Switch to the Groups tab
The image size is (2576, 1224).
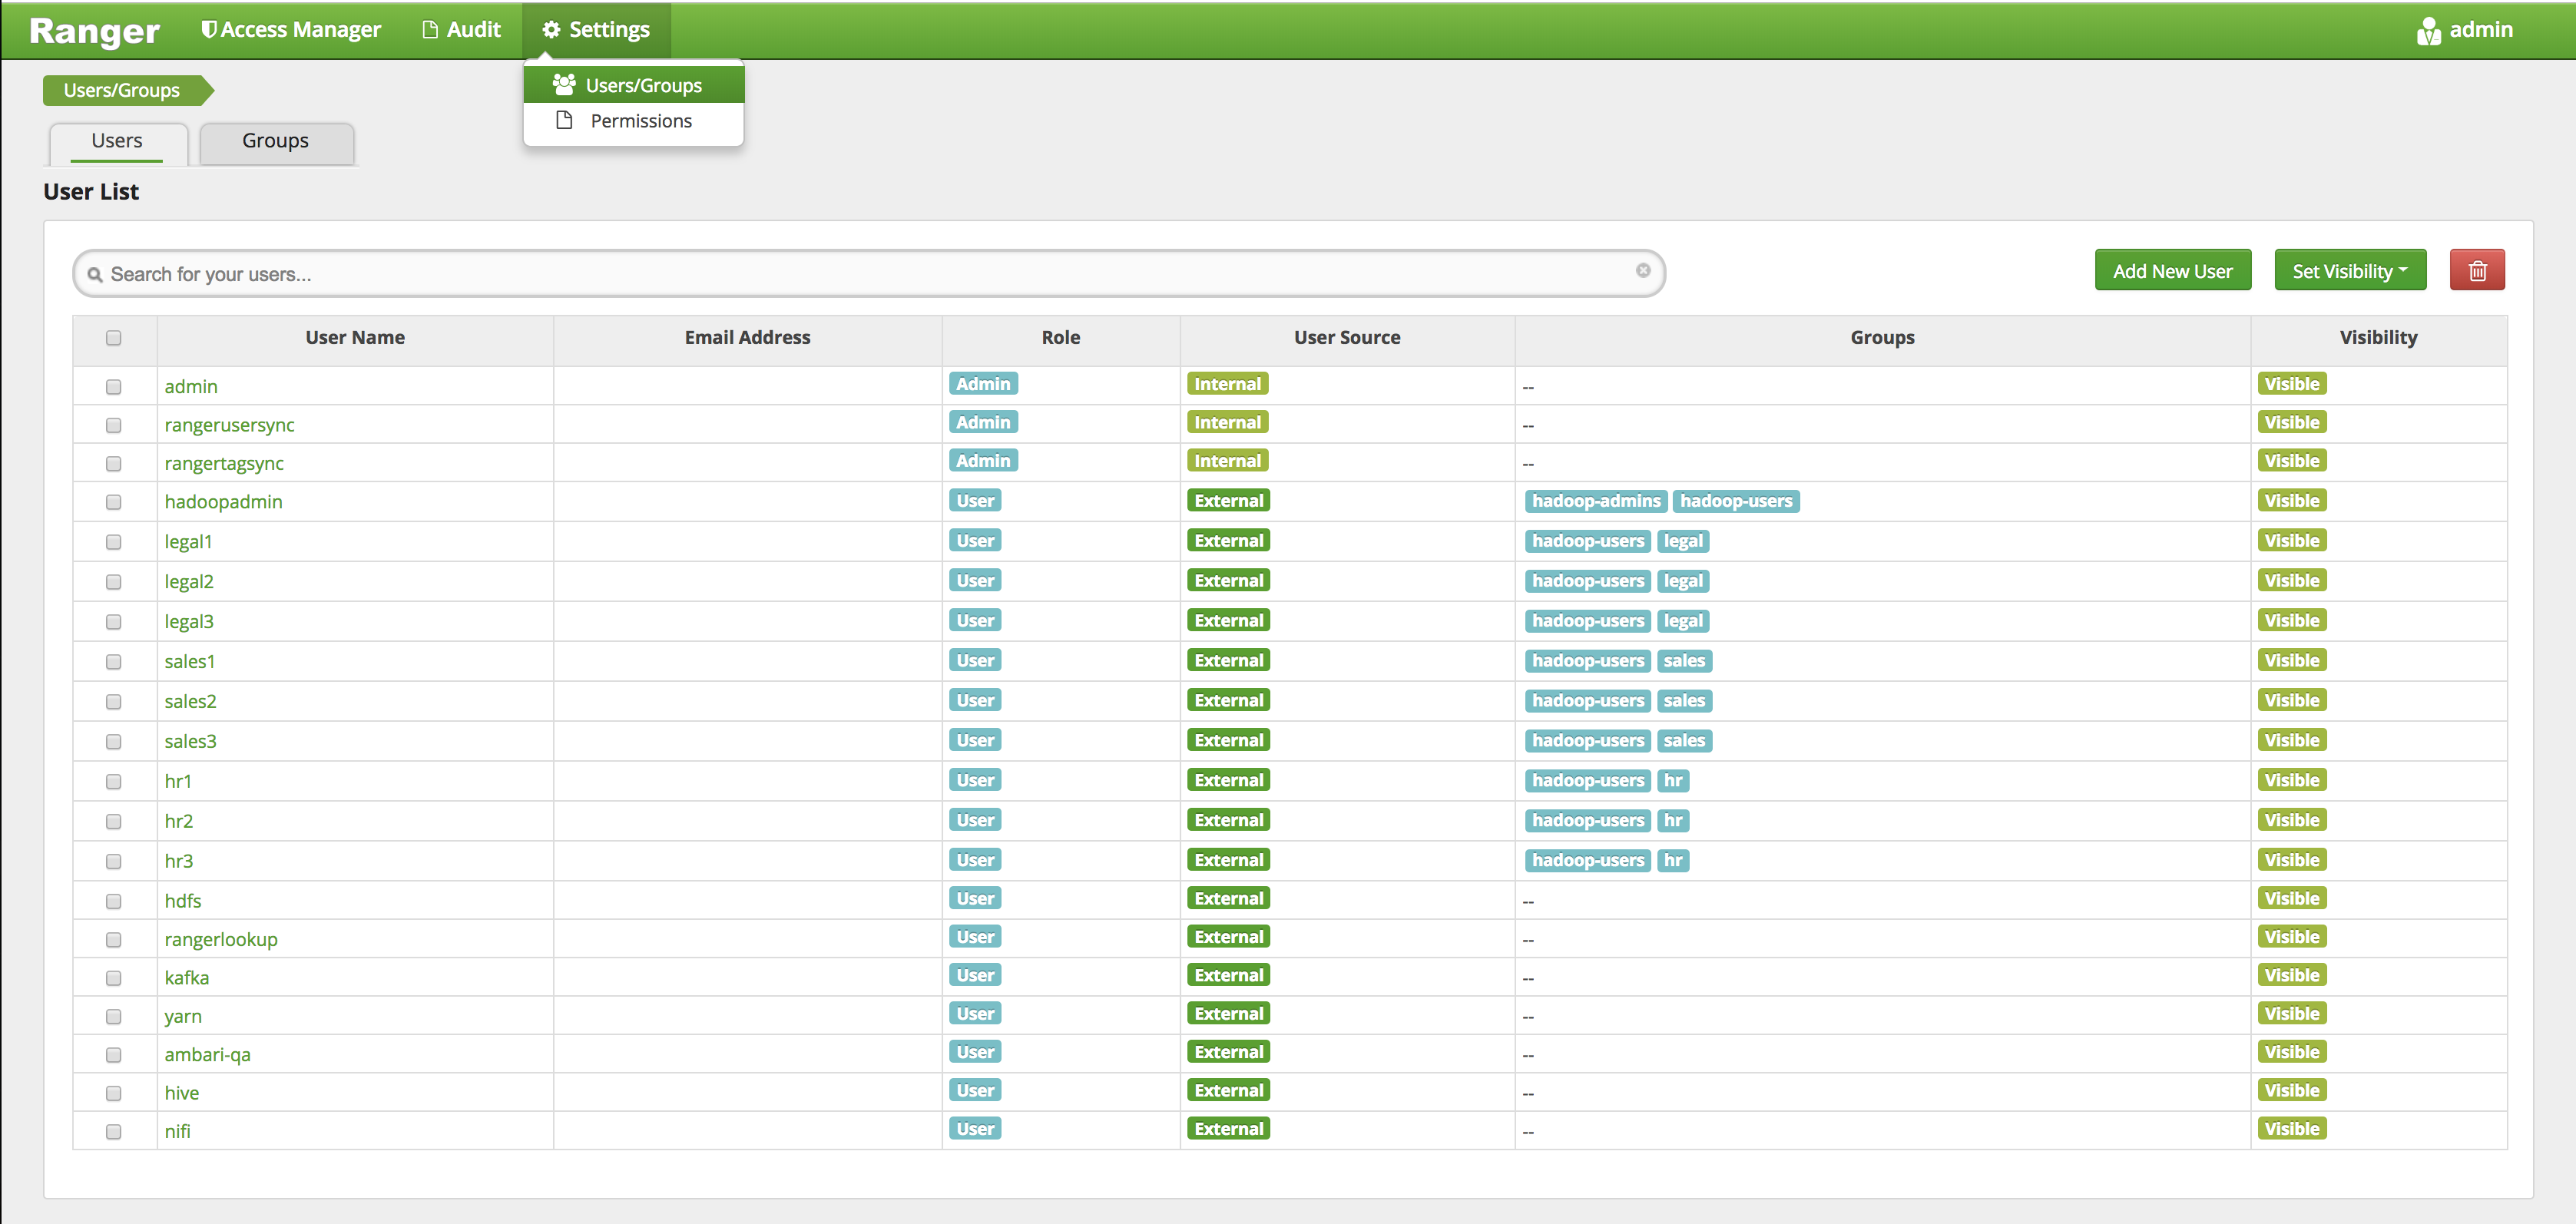point(276,142)
